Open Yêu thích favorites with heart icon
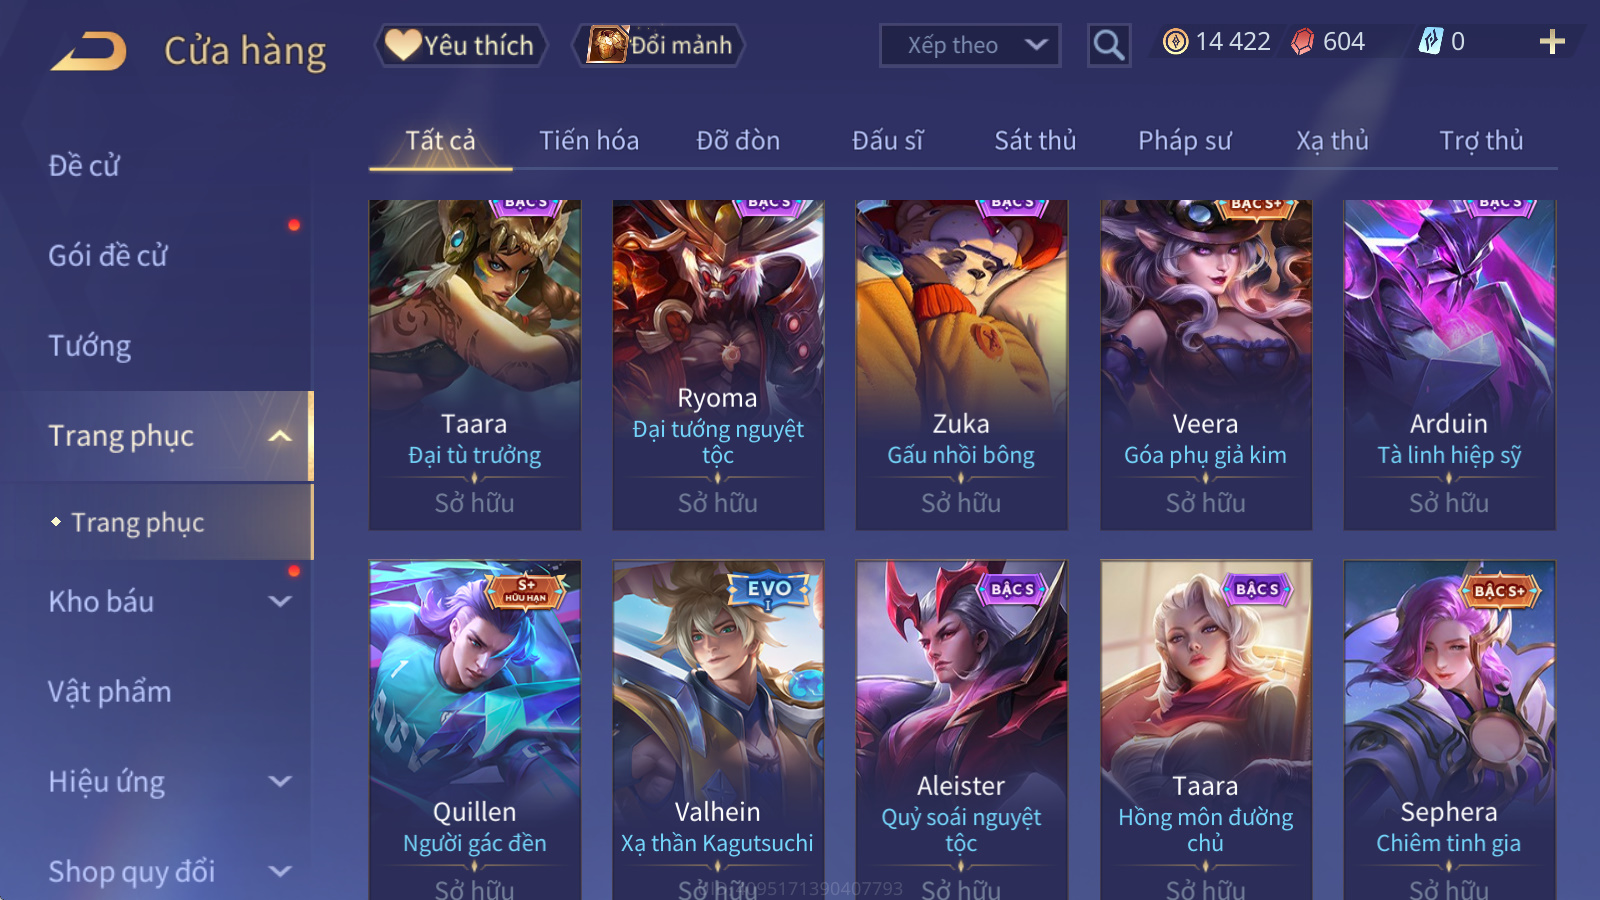The width and height of the screenshot is (1600, 900). [x=461, y=45]
